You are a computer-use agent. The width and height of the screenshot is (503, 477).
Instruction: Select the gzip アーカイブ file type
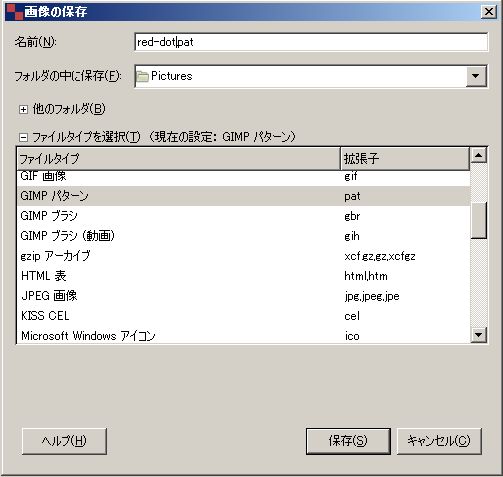click(x=243, y=256)
